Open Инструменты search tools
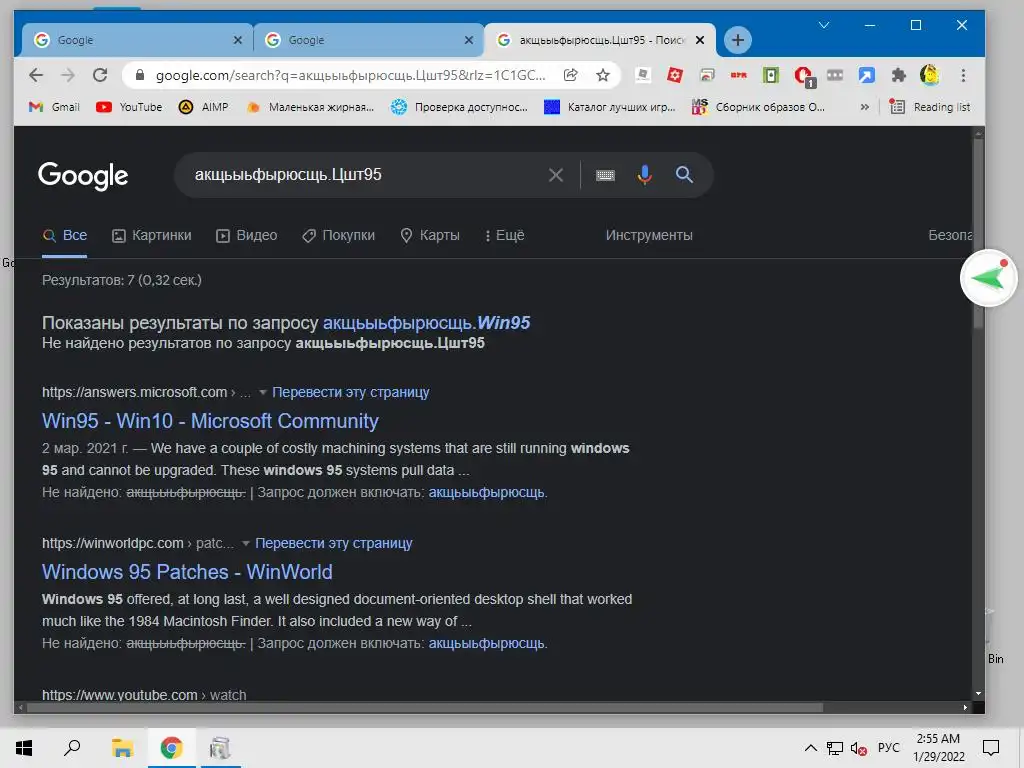The width and height of the screenshot is (1024, 768). pyautogui.click(x=649, y=235)
